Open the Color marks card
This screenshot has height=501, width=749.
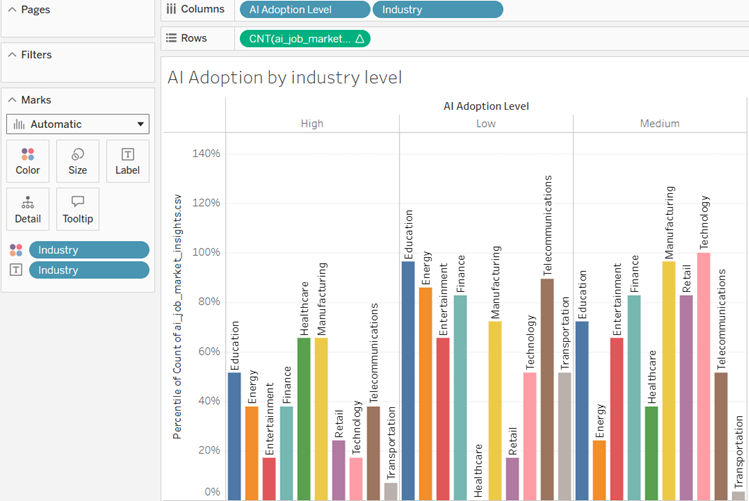tap(28, 160)
